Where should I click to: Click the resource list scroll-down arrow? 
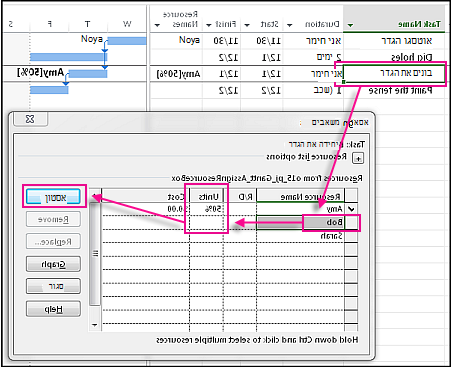coord(95,325)
